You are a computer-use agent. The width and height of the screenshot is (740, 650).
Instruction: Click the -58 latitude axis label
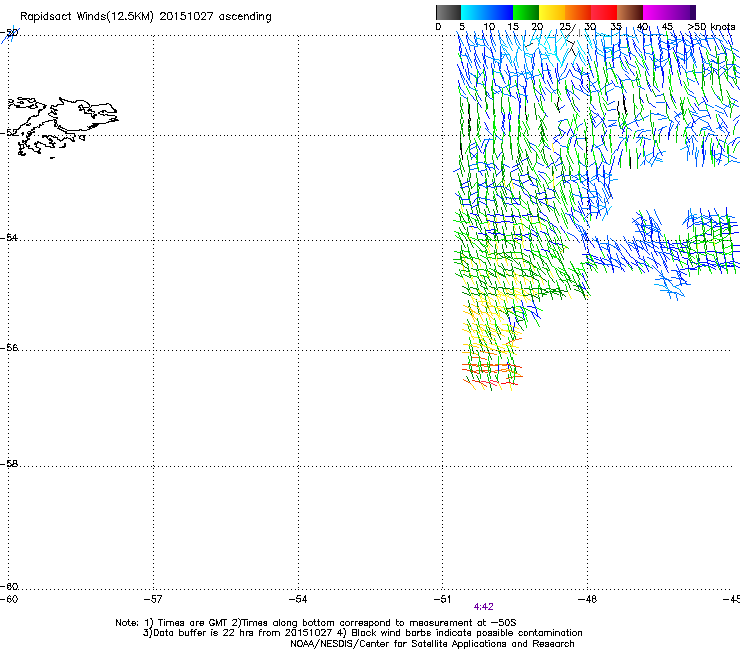[x=9, y=464]
